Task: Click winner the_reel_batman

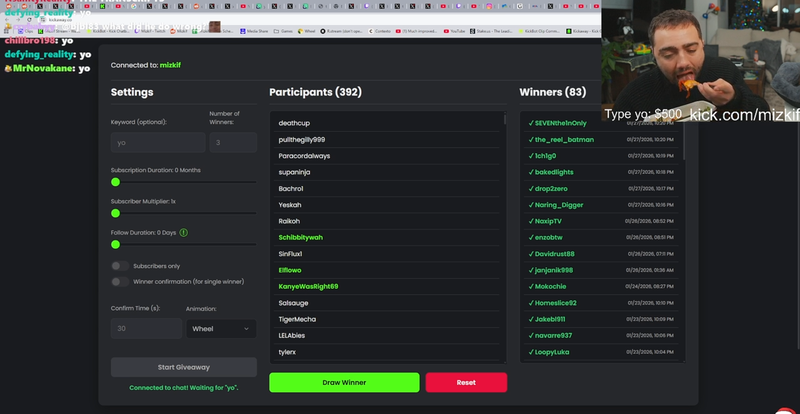Action: 564,139
